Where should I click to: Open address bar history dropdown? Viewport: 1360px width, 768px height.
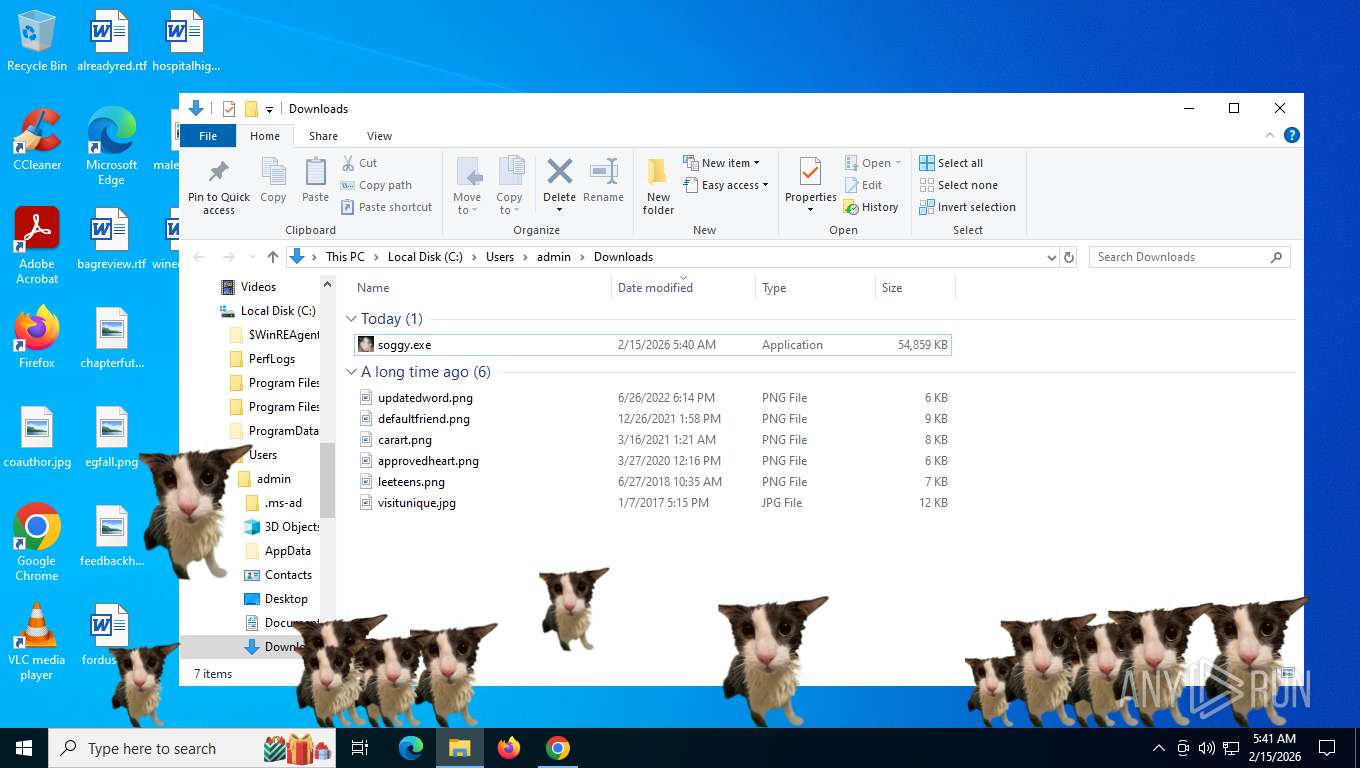[1051, 257]
